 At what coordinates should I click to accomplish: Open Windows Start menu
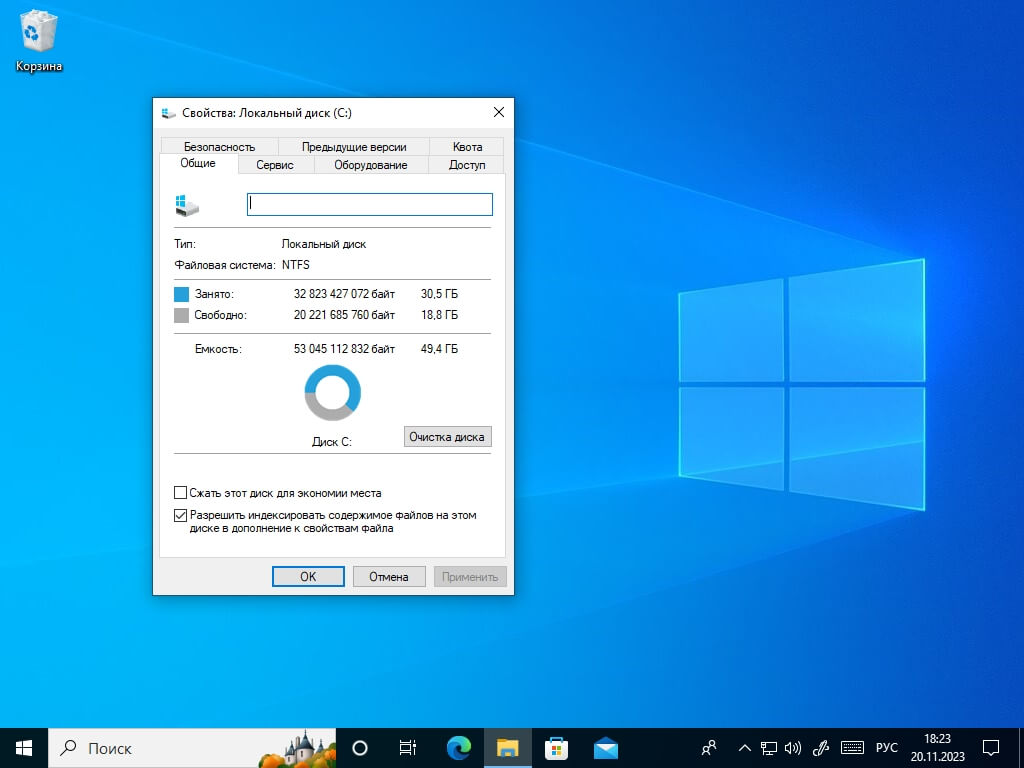coord(24,747)
